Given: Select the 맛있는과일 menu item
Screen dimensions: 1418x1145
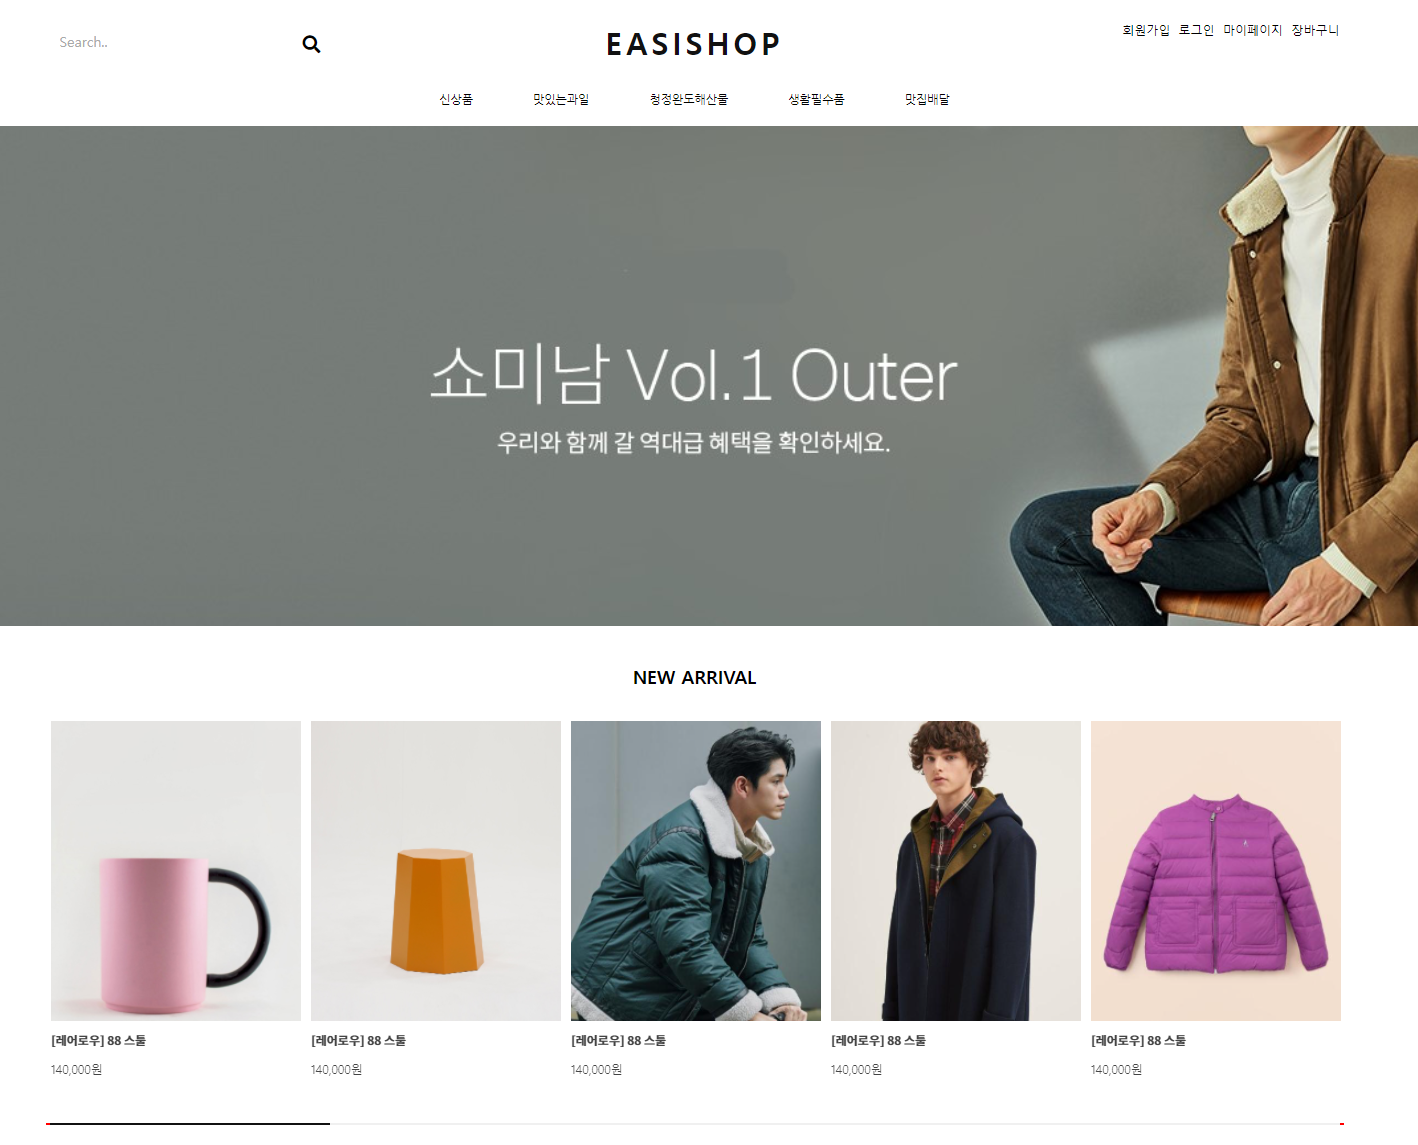Looking at the screenshot, I should pos(561,99).
